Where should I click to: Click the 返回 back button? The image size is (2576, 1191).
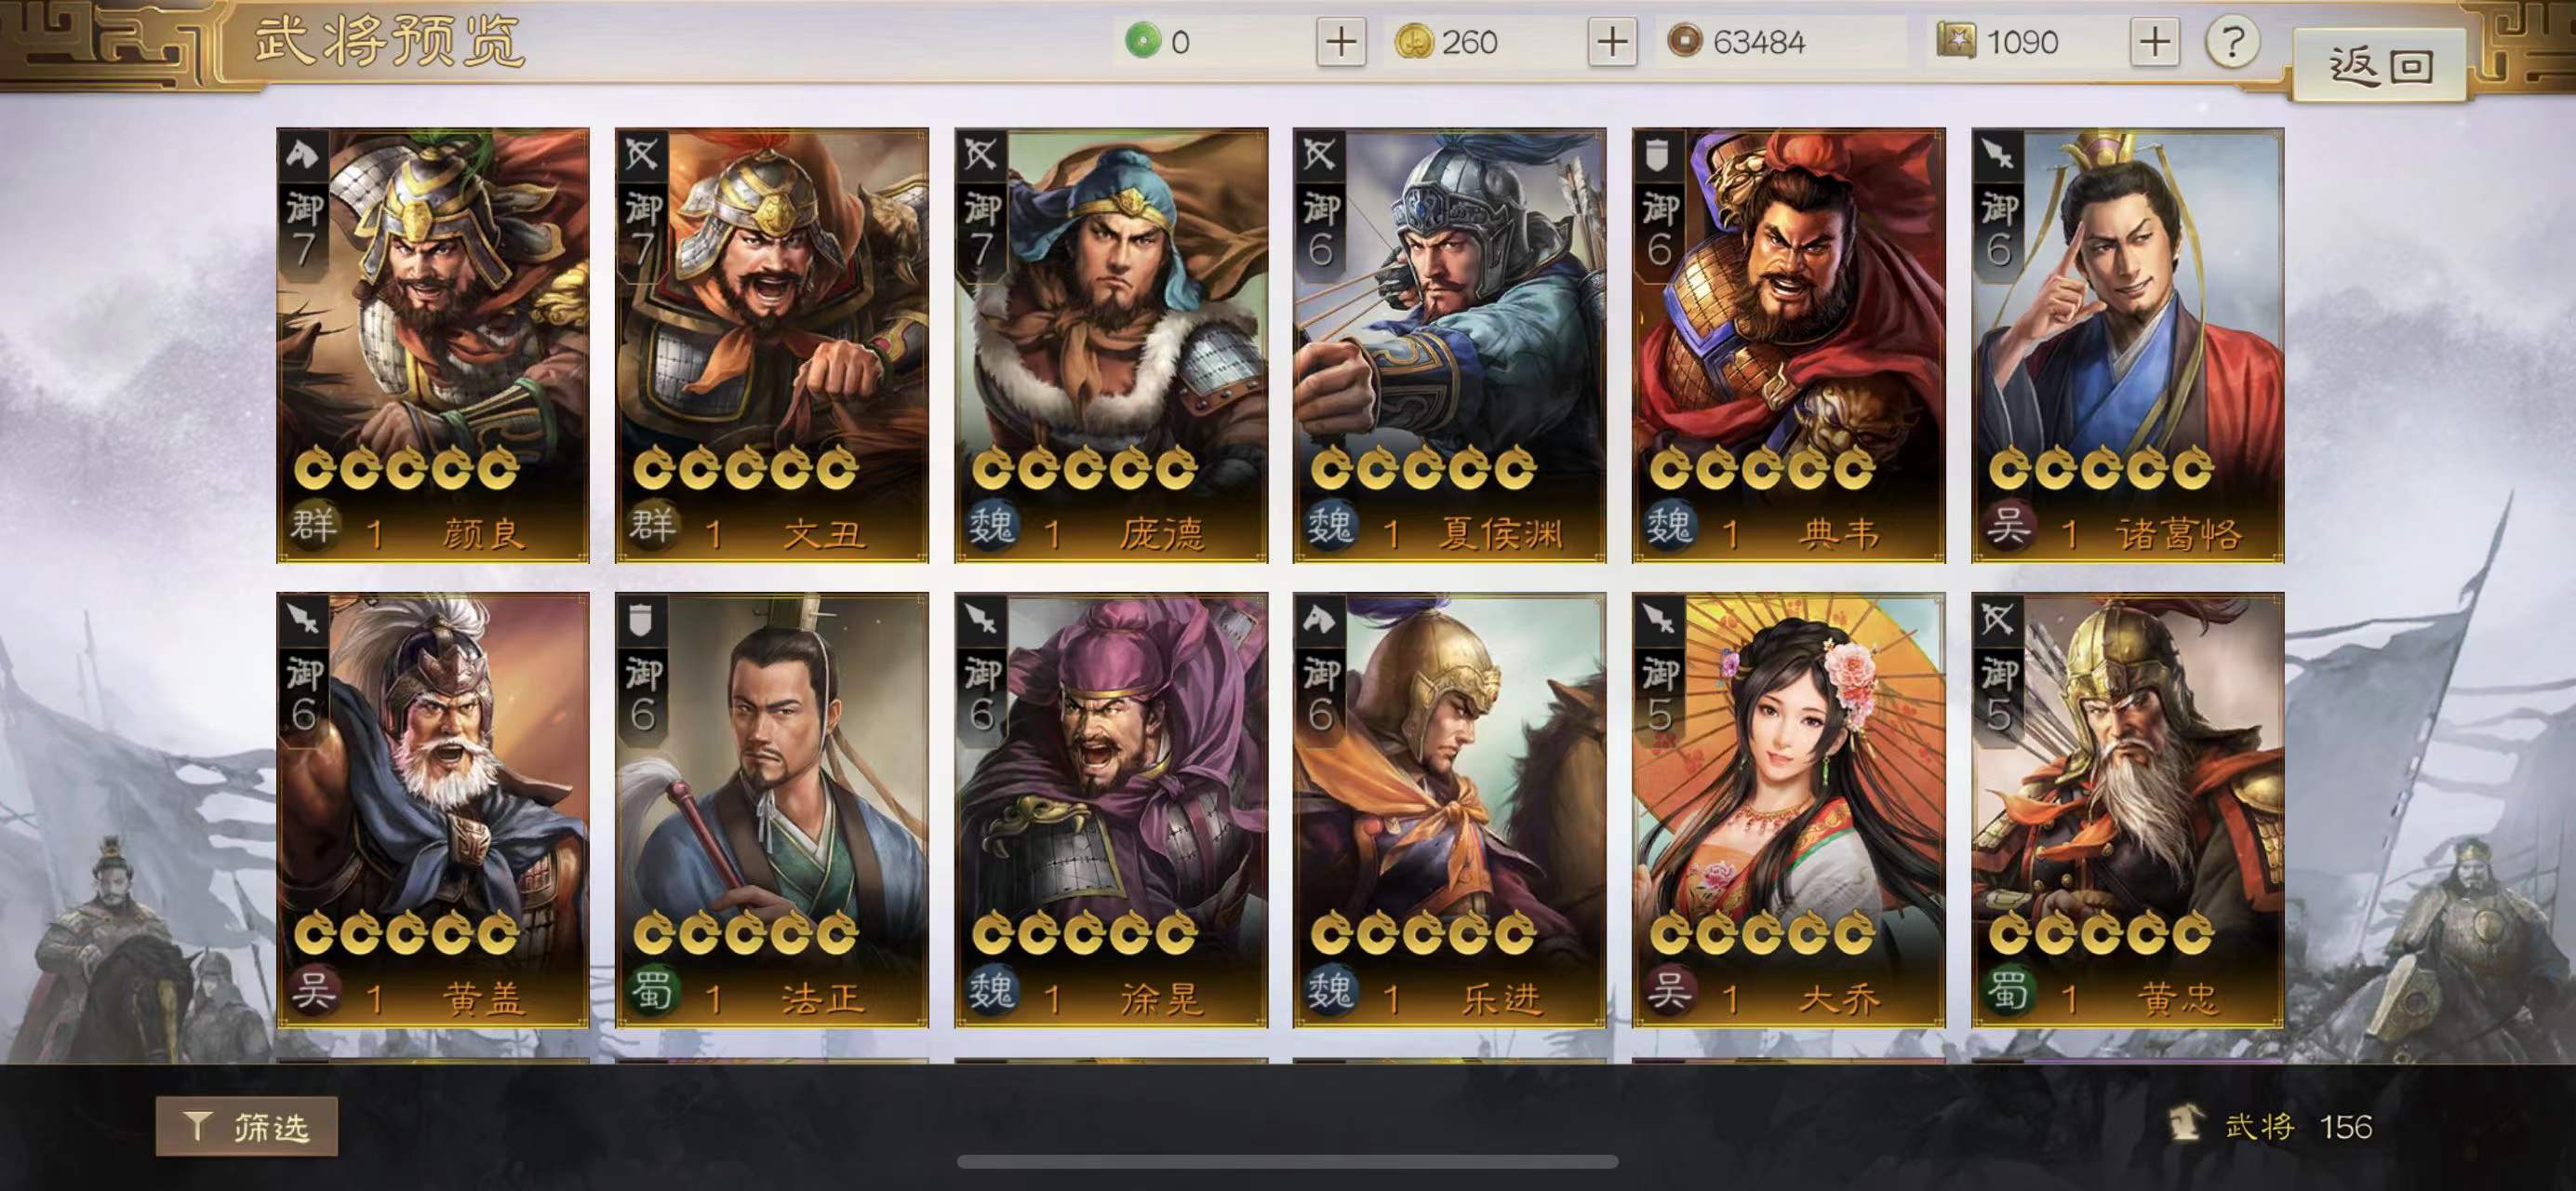(x=2378, y=66)
